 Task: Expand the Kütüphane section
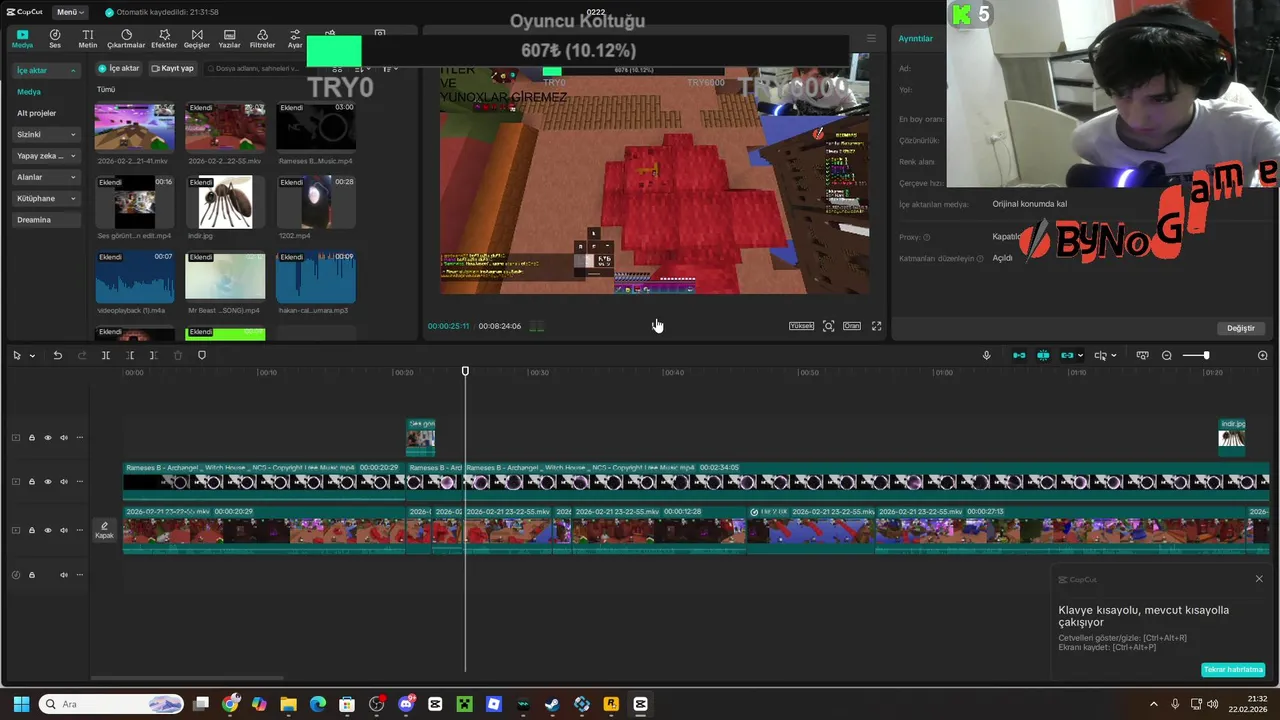pyautogui.click(x=46, y=198)
